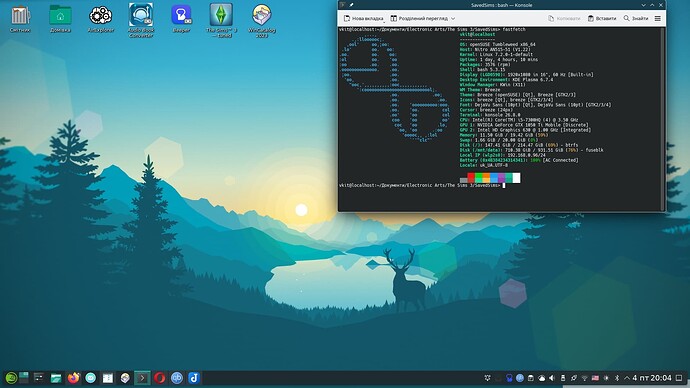Click Знайти search button in Konsole
The image size is (690, 388).
pyautogui.click(x=636, y=18)
